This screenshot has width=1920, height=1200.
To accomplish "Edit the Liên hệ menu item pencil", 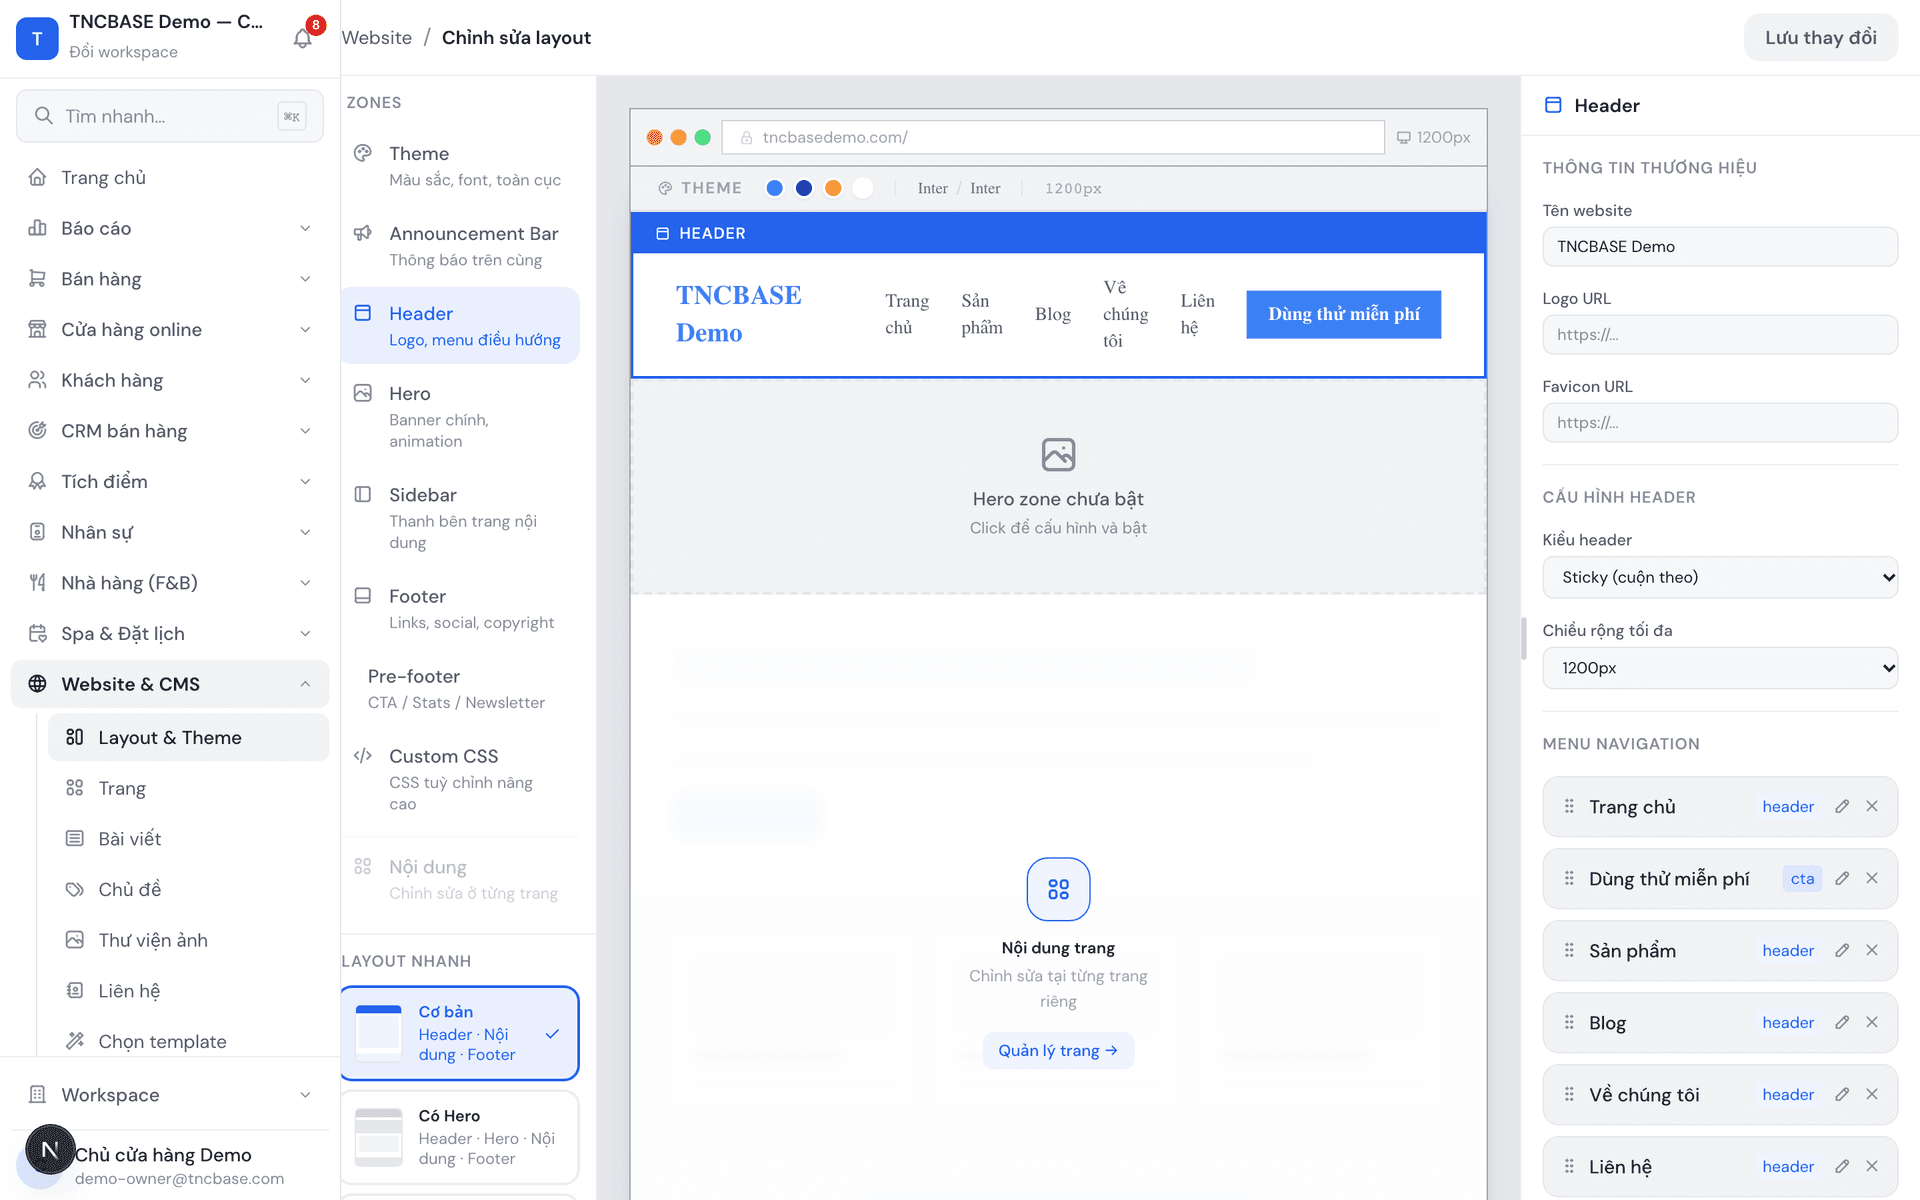I will pos(1842,1167).
